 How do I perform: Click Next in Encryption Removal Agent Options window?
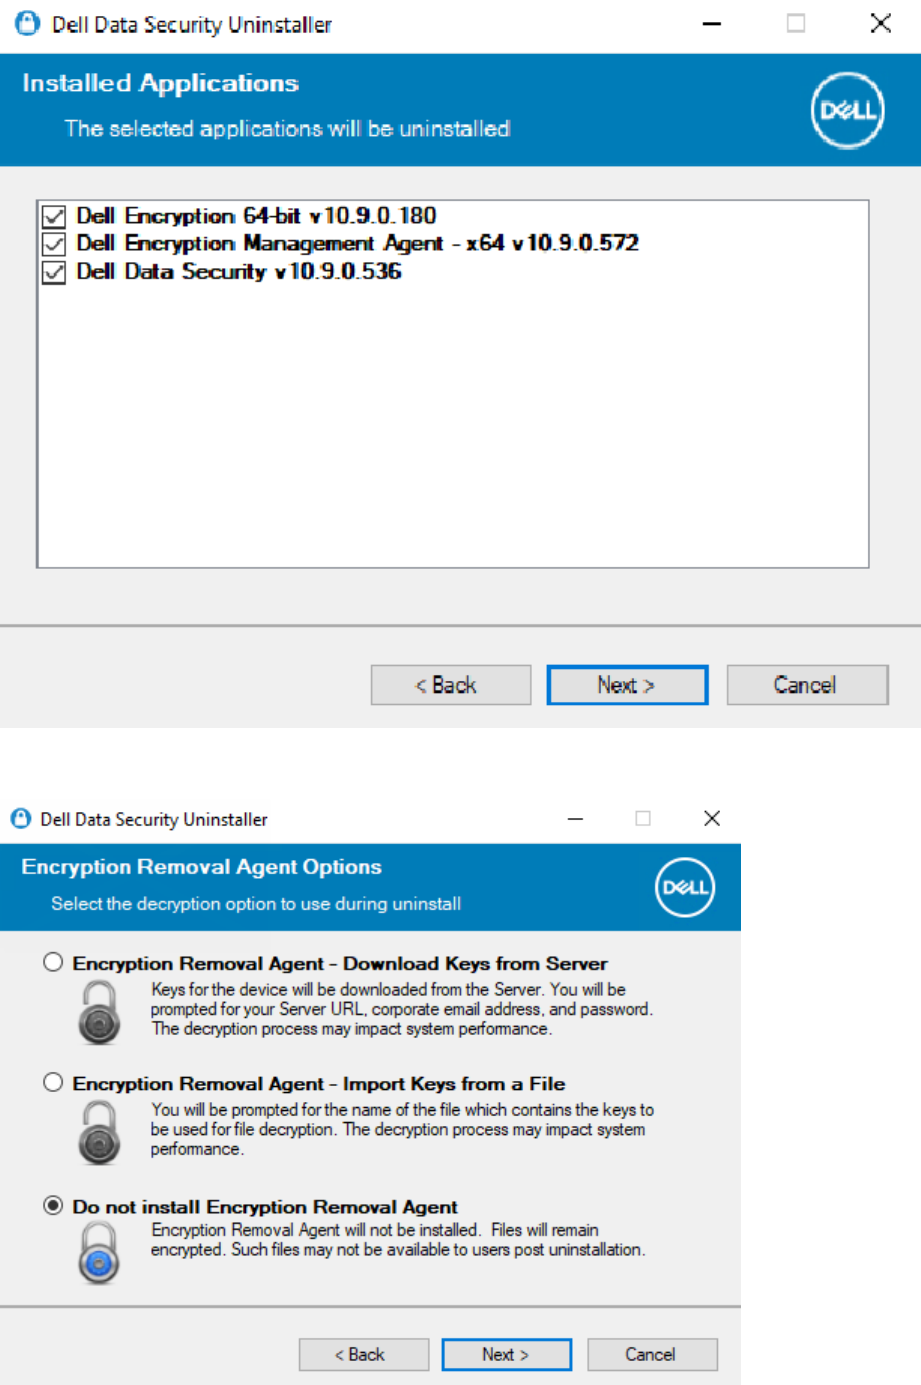[x=507, y=1354]
